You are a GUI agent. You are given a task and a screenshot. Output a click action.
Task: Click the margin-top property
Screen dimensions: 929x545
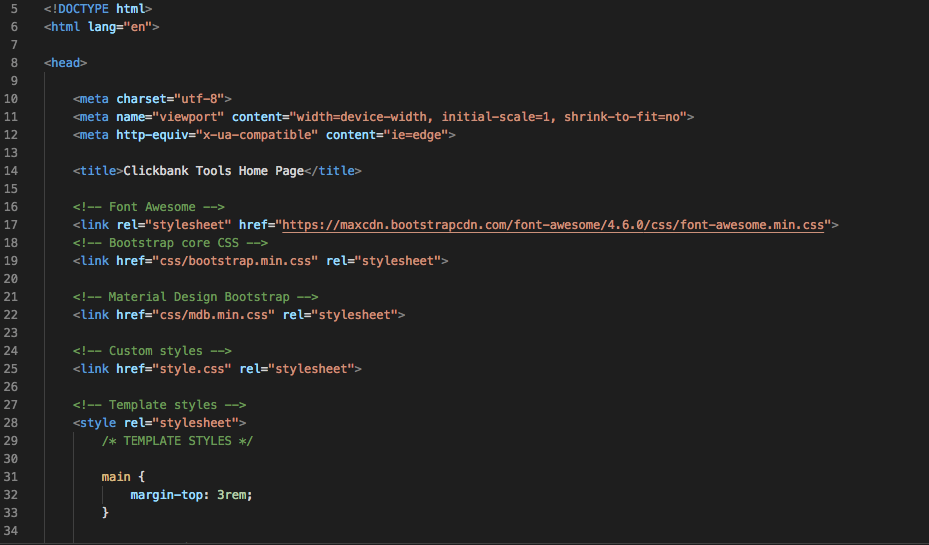166,495
